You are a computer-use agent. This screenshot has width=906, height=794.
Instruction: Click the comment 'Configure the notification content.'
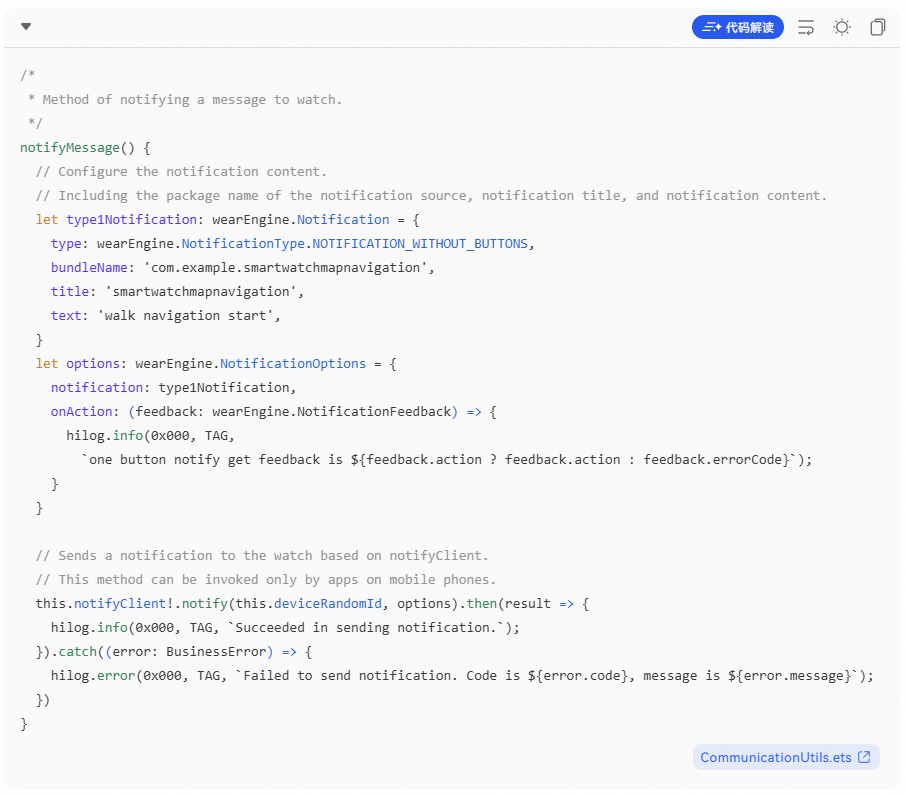[x=181, y=172]
